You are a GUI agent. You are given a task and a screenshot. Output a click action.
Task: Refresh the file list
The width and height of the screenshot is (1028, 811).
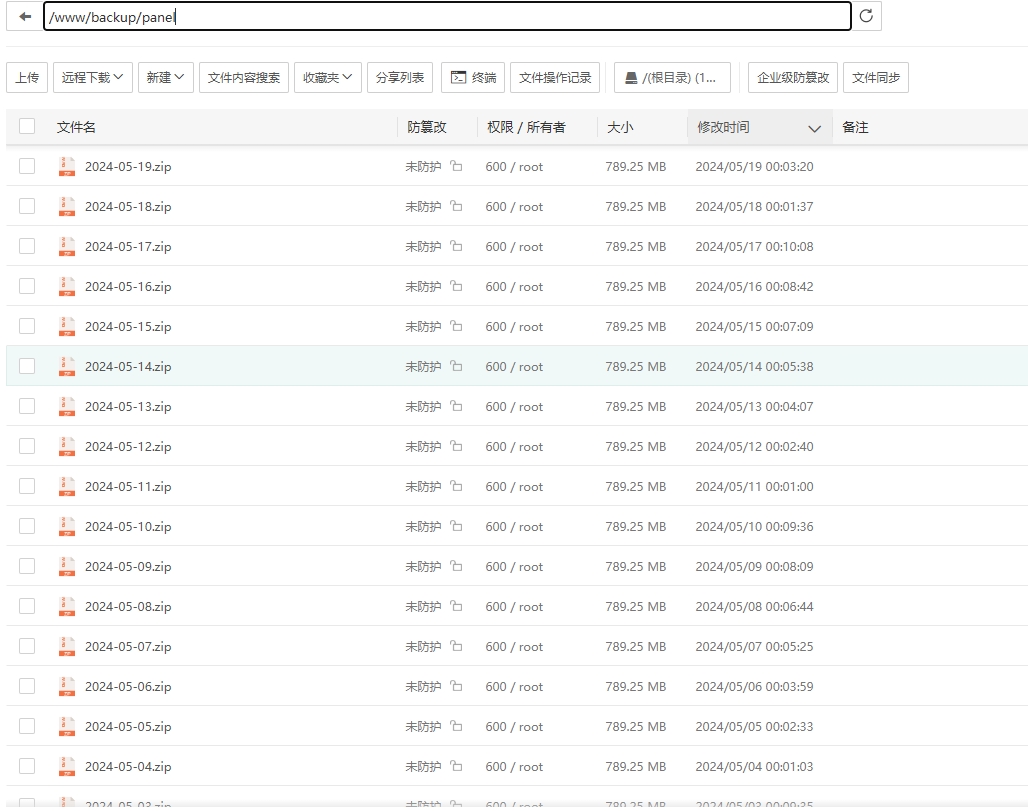(x=866, y=16)
